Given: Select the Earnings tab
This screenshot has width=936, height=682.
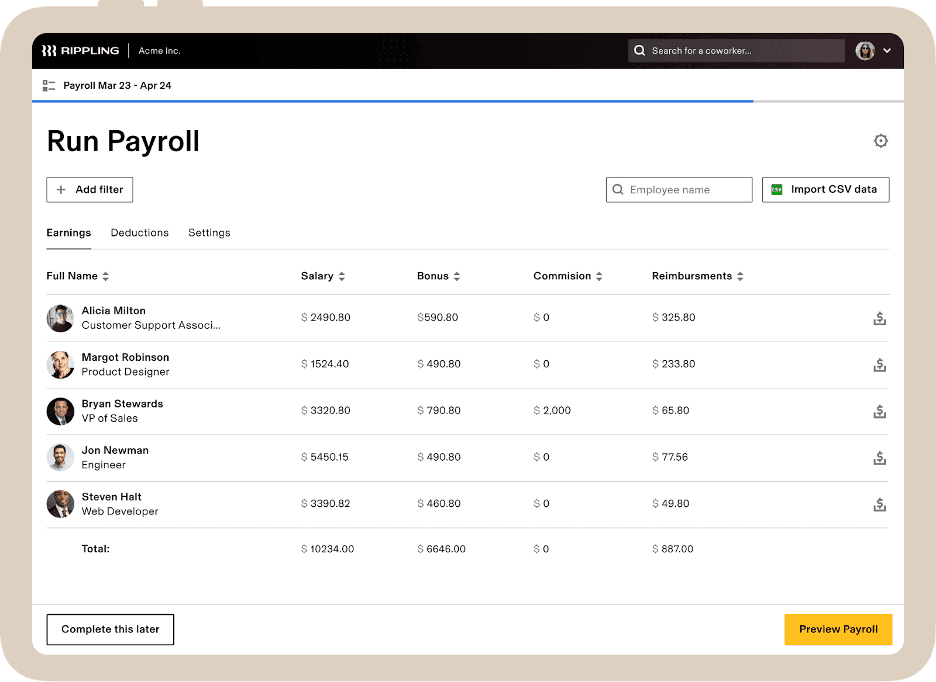Looking at the screenshot, I should 68,232.
